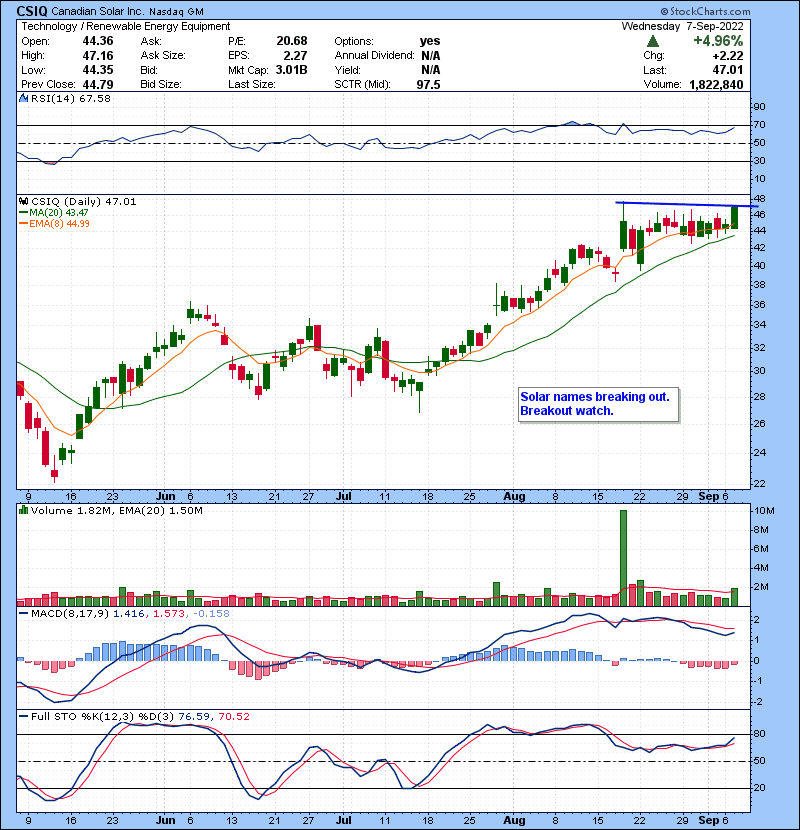Click the Aug label on the date axis
Viewport: 800px width, 830px height.
pyautogui.click(x=514, y=495)
